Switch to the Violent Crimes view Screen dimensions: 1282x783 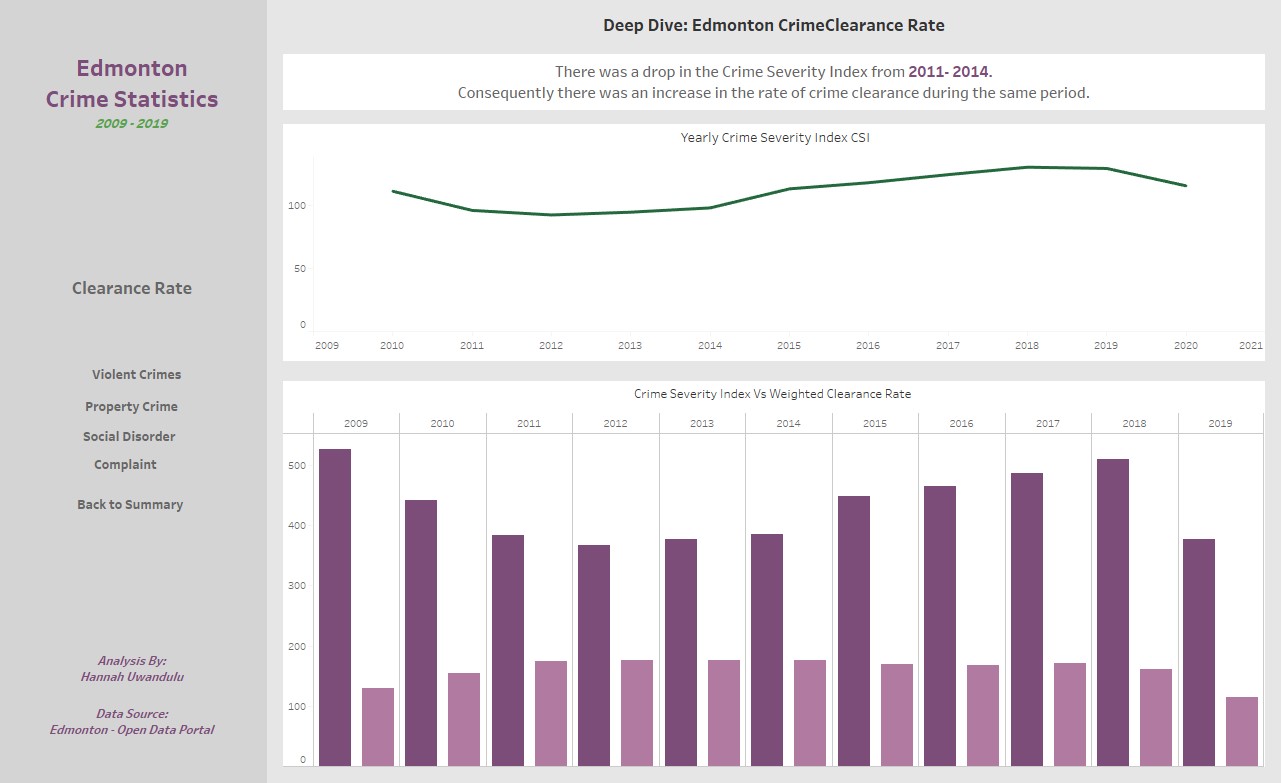click(135, 374)
